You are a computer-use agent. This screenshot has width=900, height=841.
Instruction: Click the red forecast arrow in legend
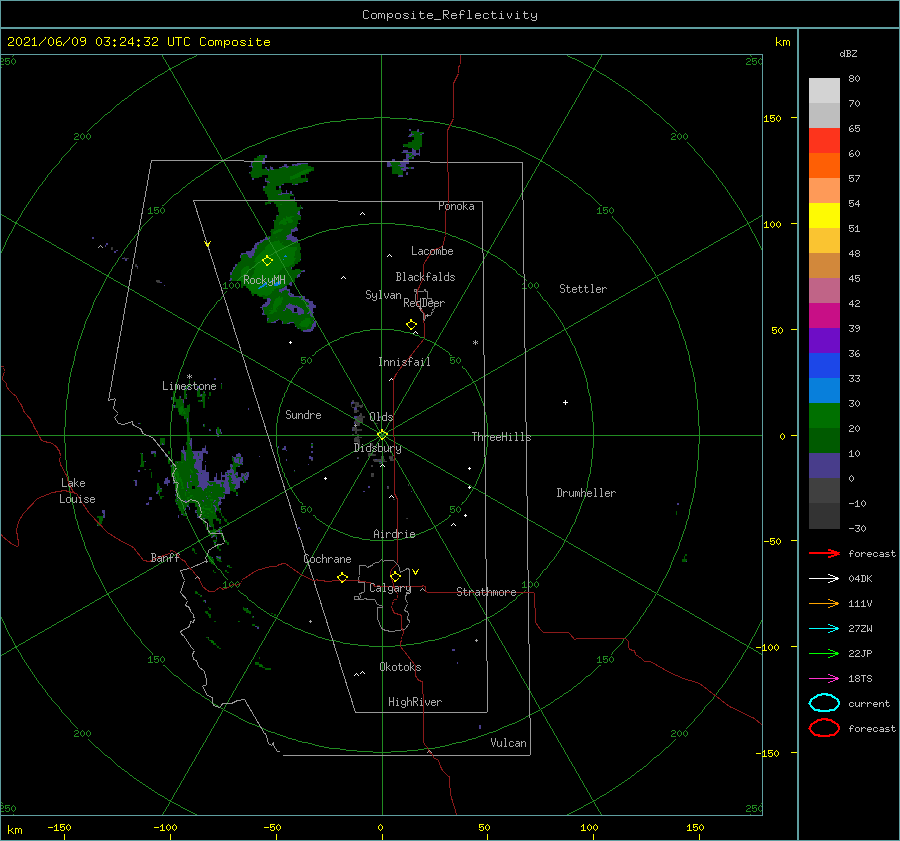coord(824,553)
